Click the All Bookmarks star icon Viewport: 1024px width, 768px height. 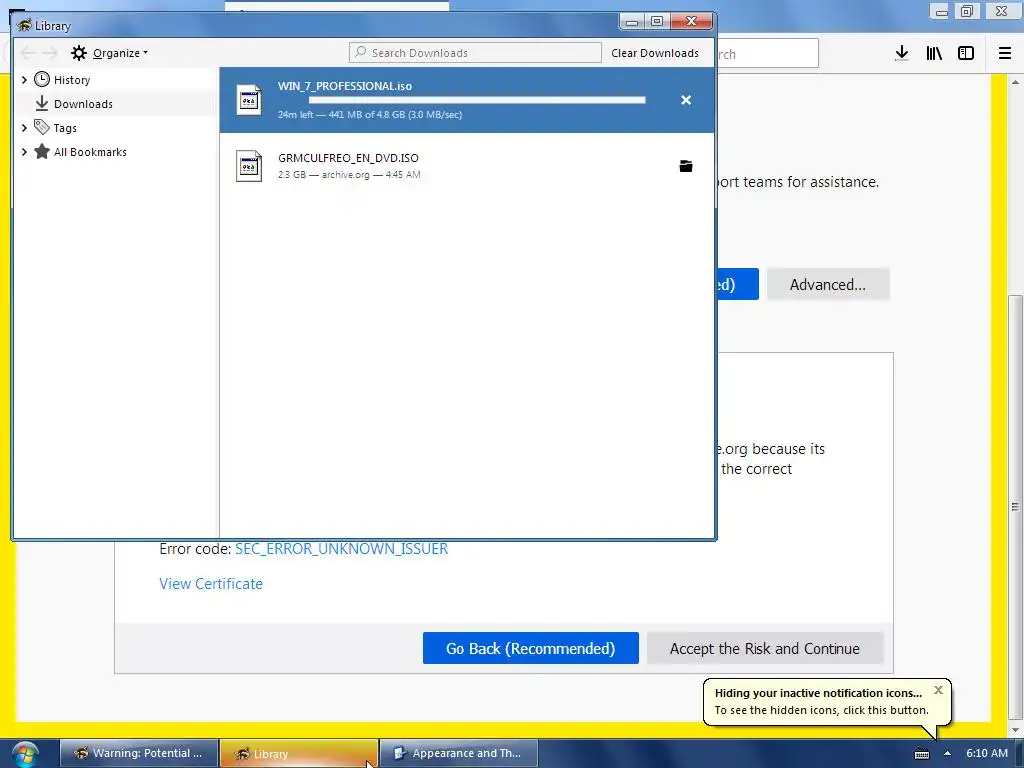tap(42, 152)
